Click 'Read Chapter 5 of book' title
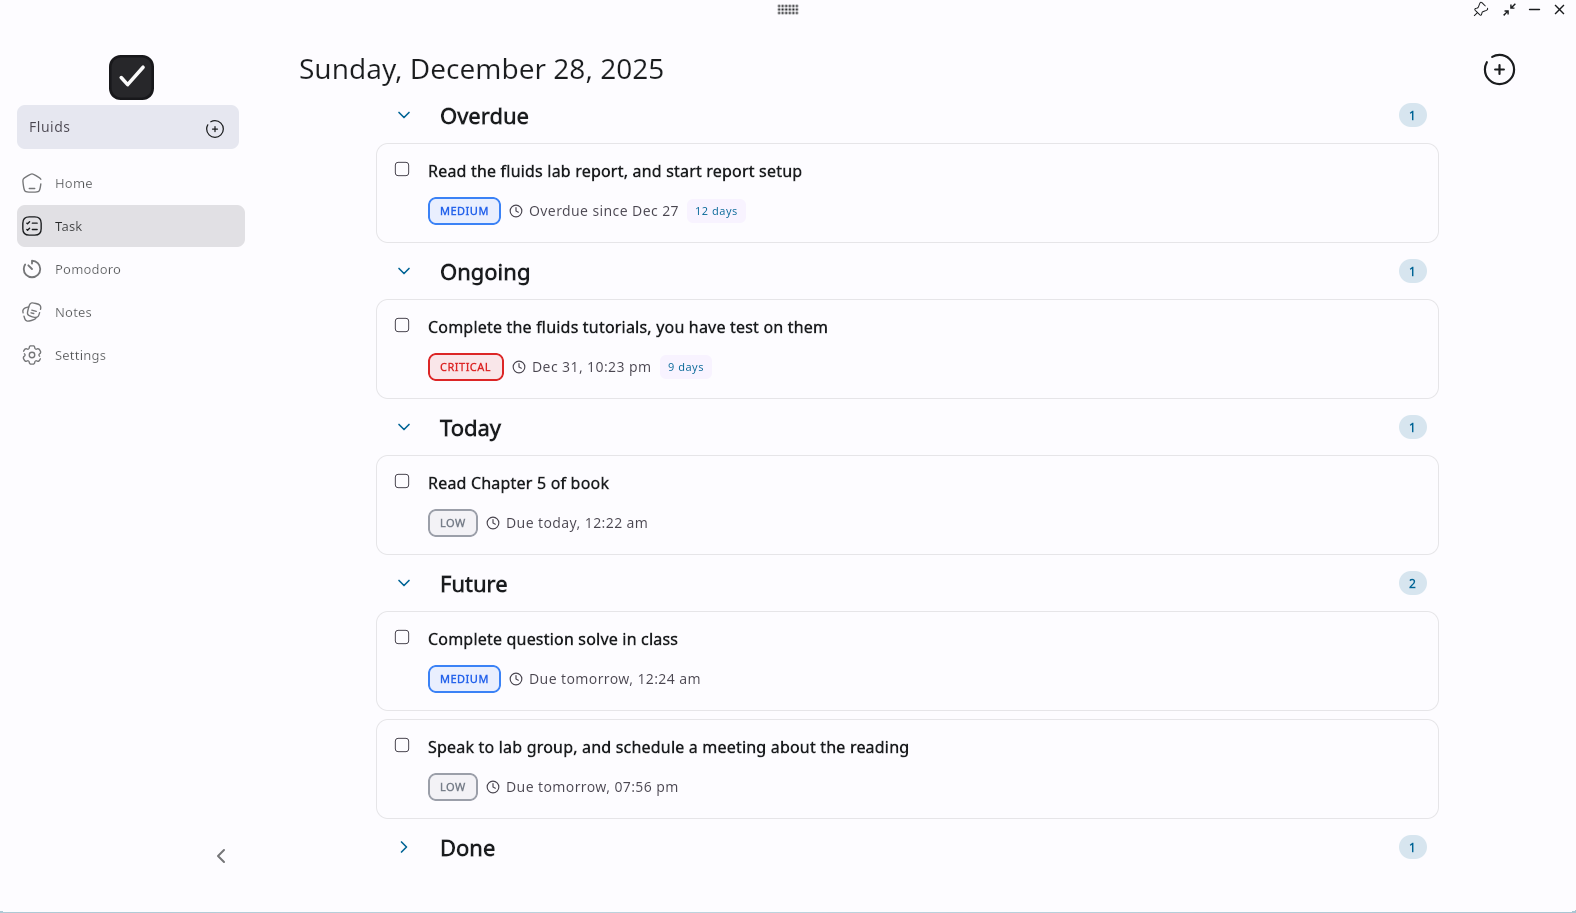 [x=518, y=483]
